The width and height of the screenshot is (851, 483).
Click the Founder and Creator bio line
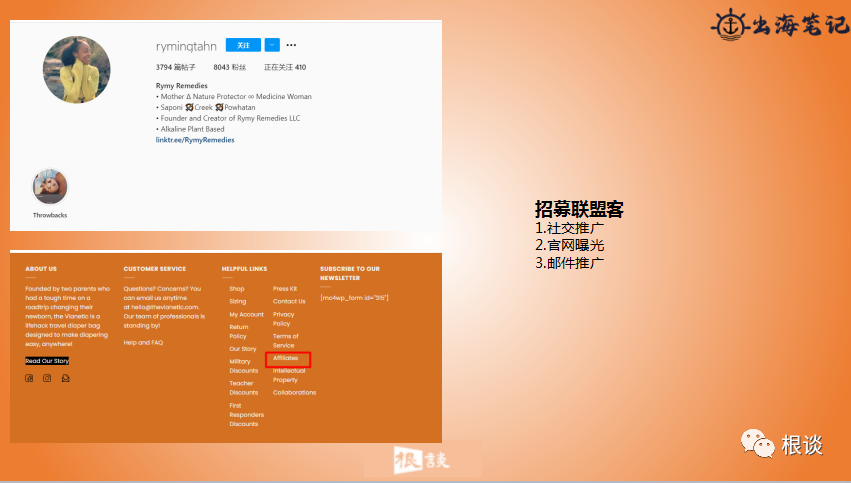tap(228, 118)
